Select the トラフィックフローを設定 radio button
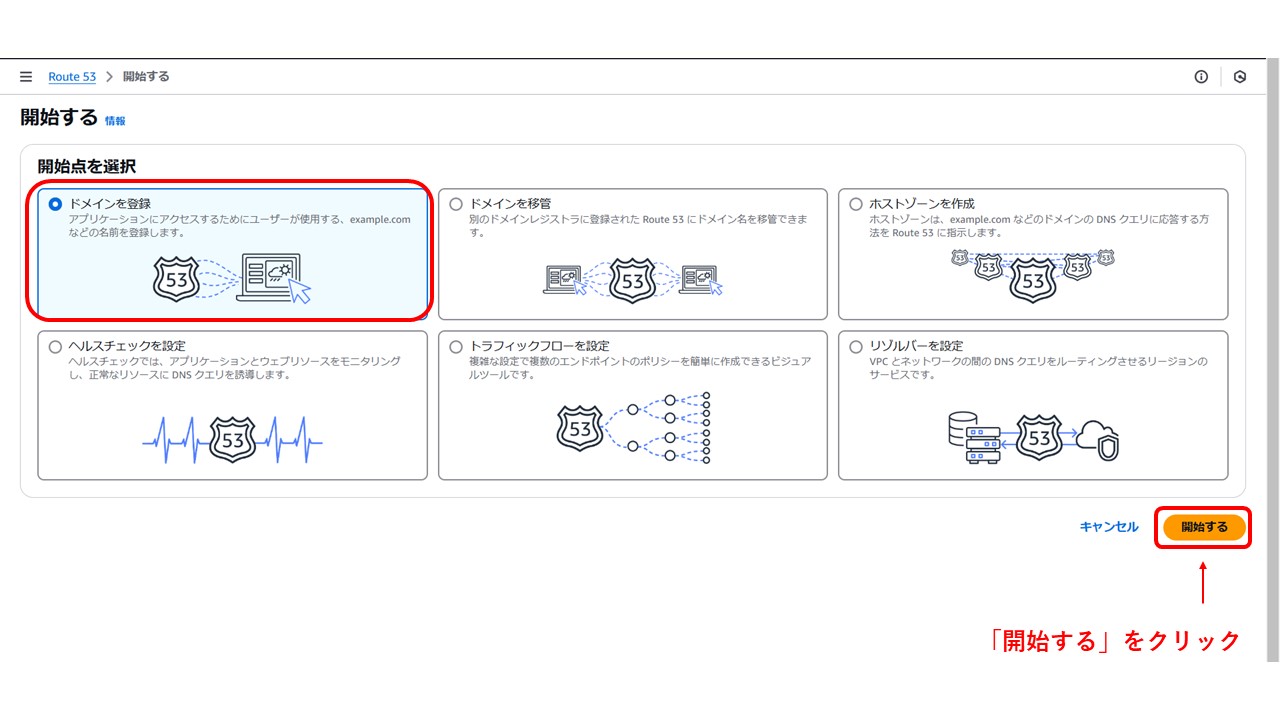 [456, 347]
